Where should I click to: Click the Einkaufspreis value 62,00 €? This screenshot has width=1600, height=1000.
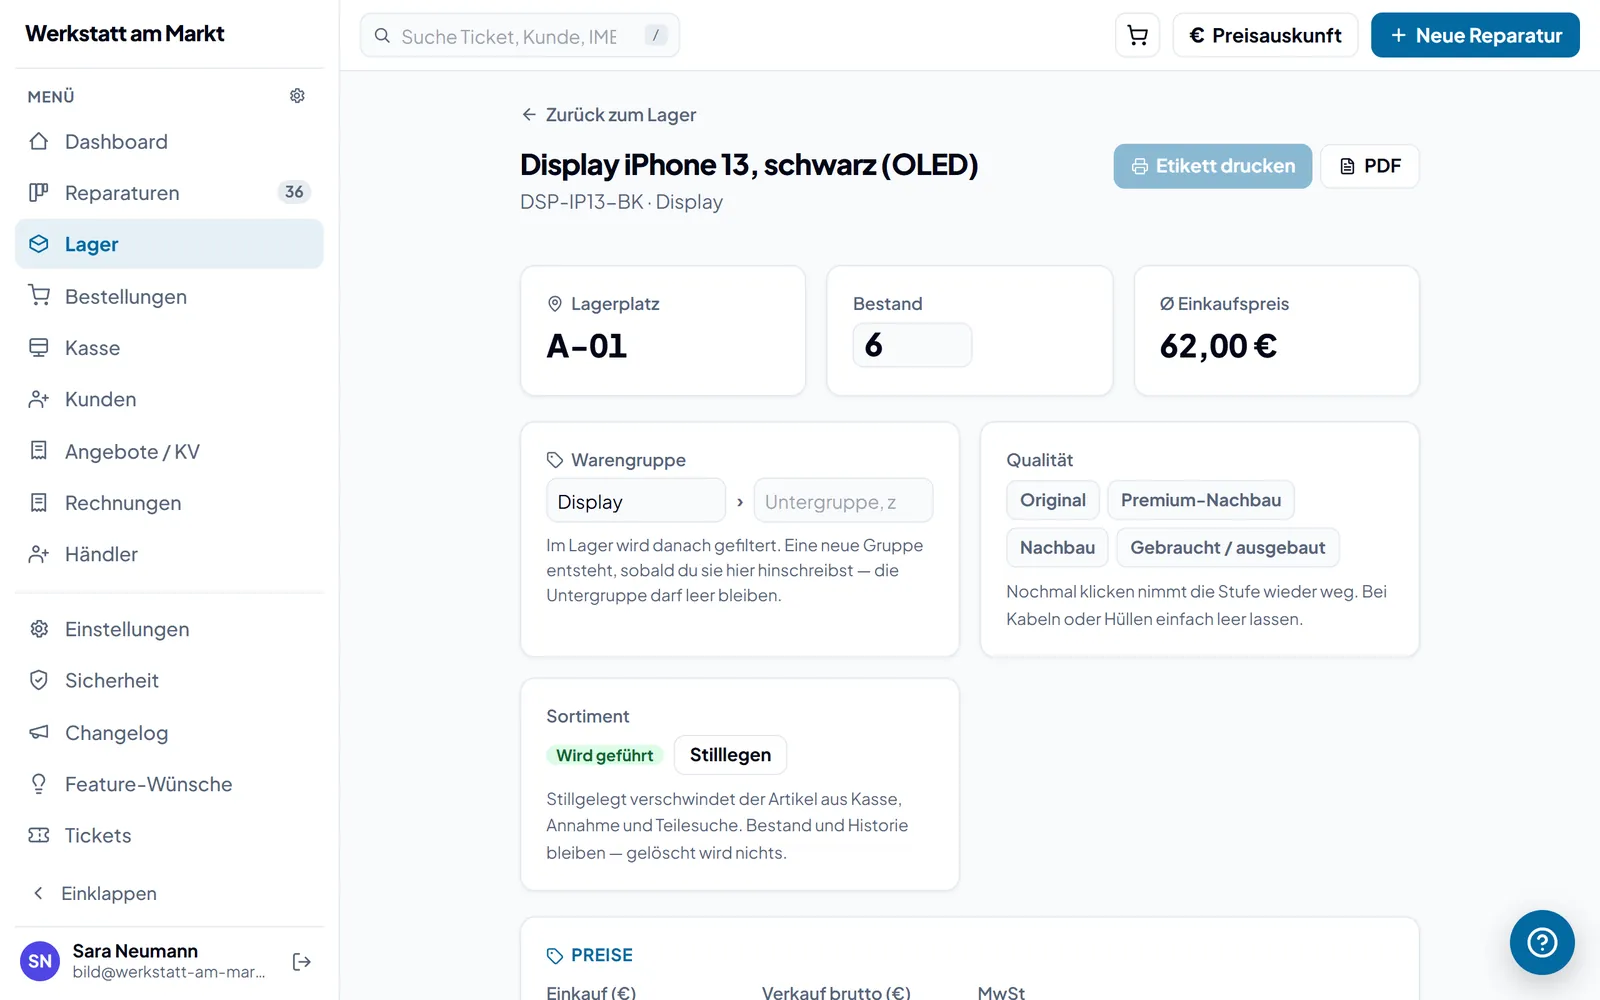coord(1218,346)
